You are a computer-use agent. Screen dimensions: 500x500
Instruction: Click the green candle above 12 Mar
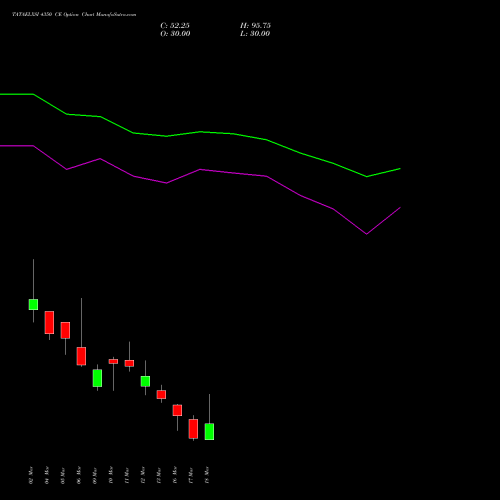(145, 381)
